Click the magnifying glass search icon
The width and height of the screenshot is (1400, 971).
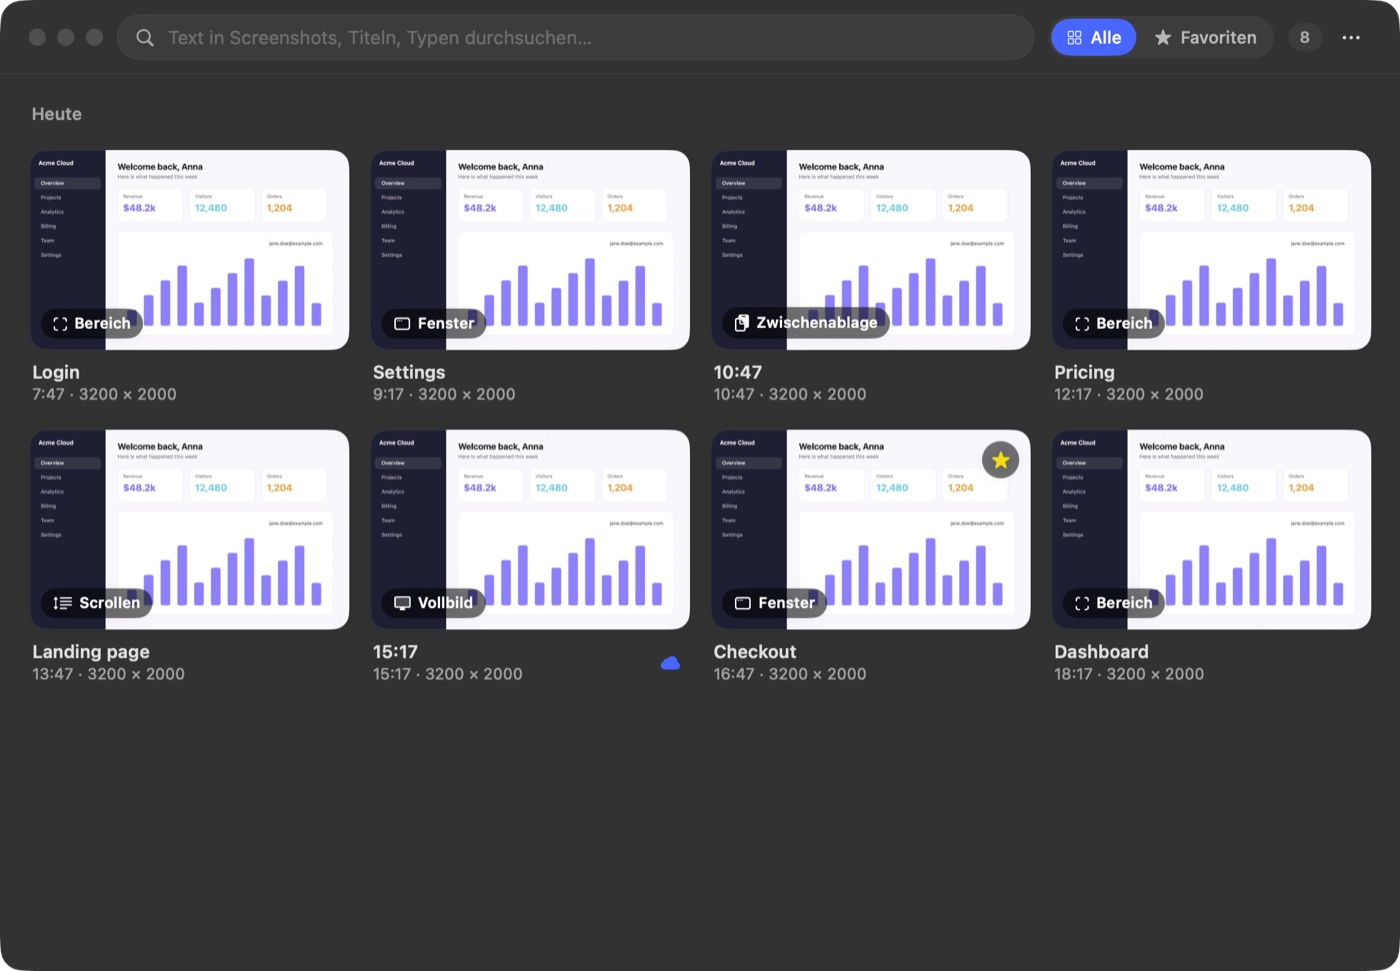click(x=145, y=38)
